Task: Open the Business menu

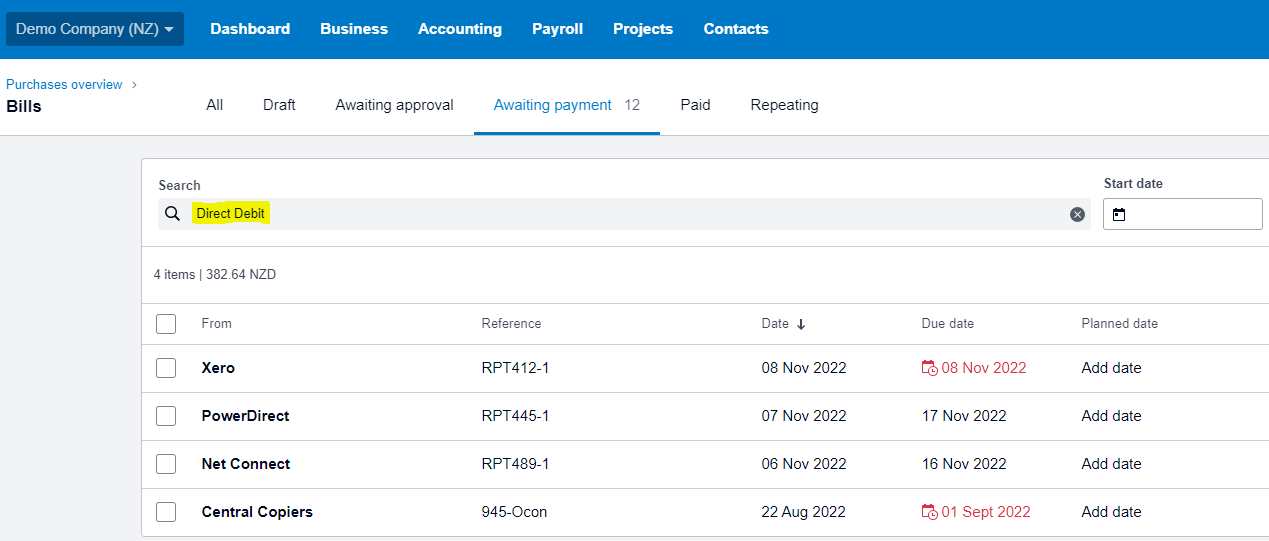Action: click(354, 29)
